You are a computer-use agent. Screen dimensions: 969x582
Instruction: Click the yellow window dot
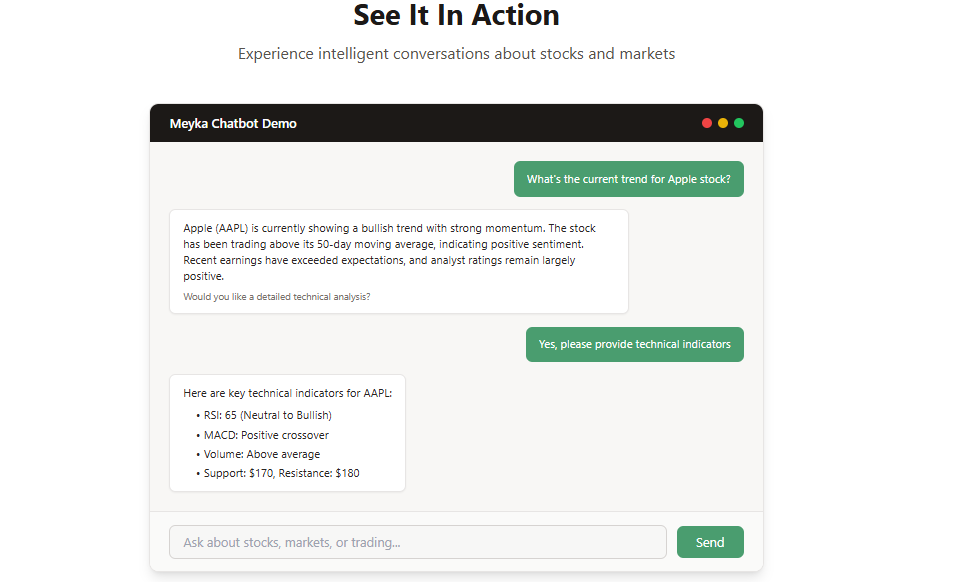[723, 122]
